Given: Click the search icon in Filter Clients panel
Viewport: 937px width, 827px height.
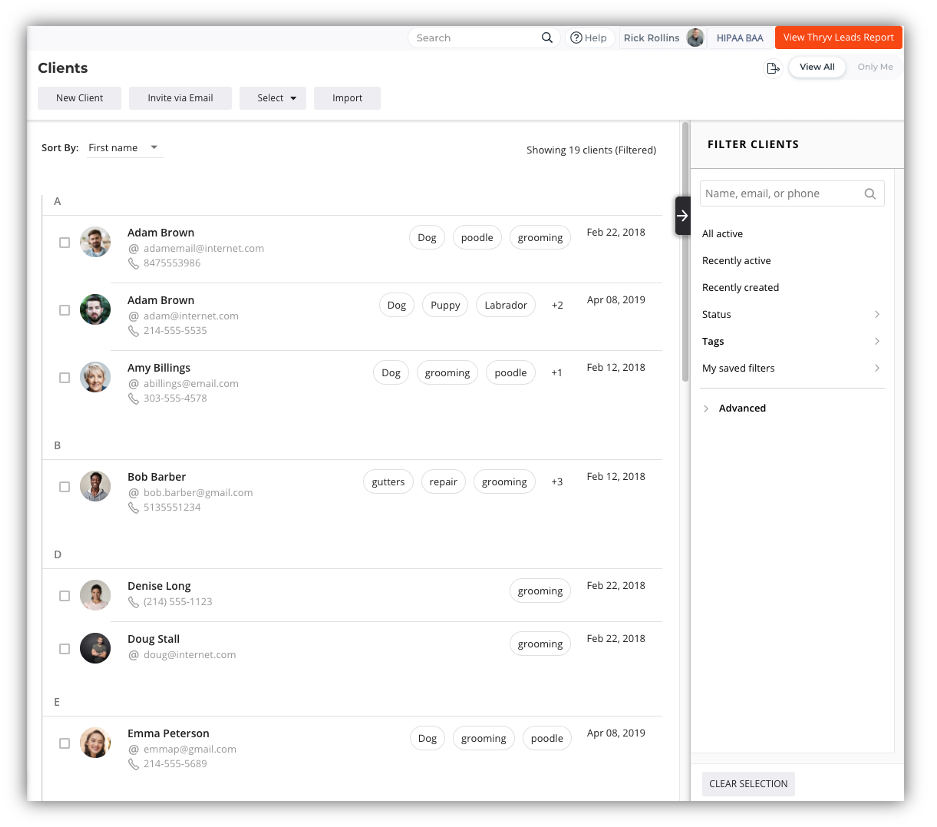Looking at the screenshot, I should (x=869, y=193).
